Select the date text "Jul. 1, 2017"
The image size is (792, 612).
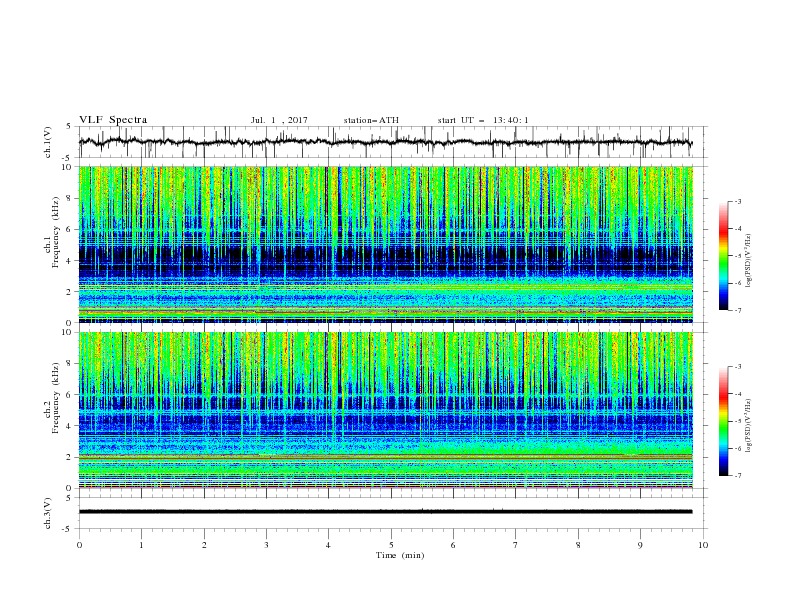click(x=279, y=120)
